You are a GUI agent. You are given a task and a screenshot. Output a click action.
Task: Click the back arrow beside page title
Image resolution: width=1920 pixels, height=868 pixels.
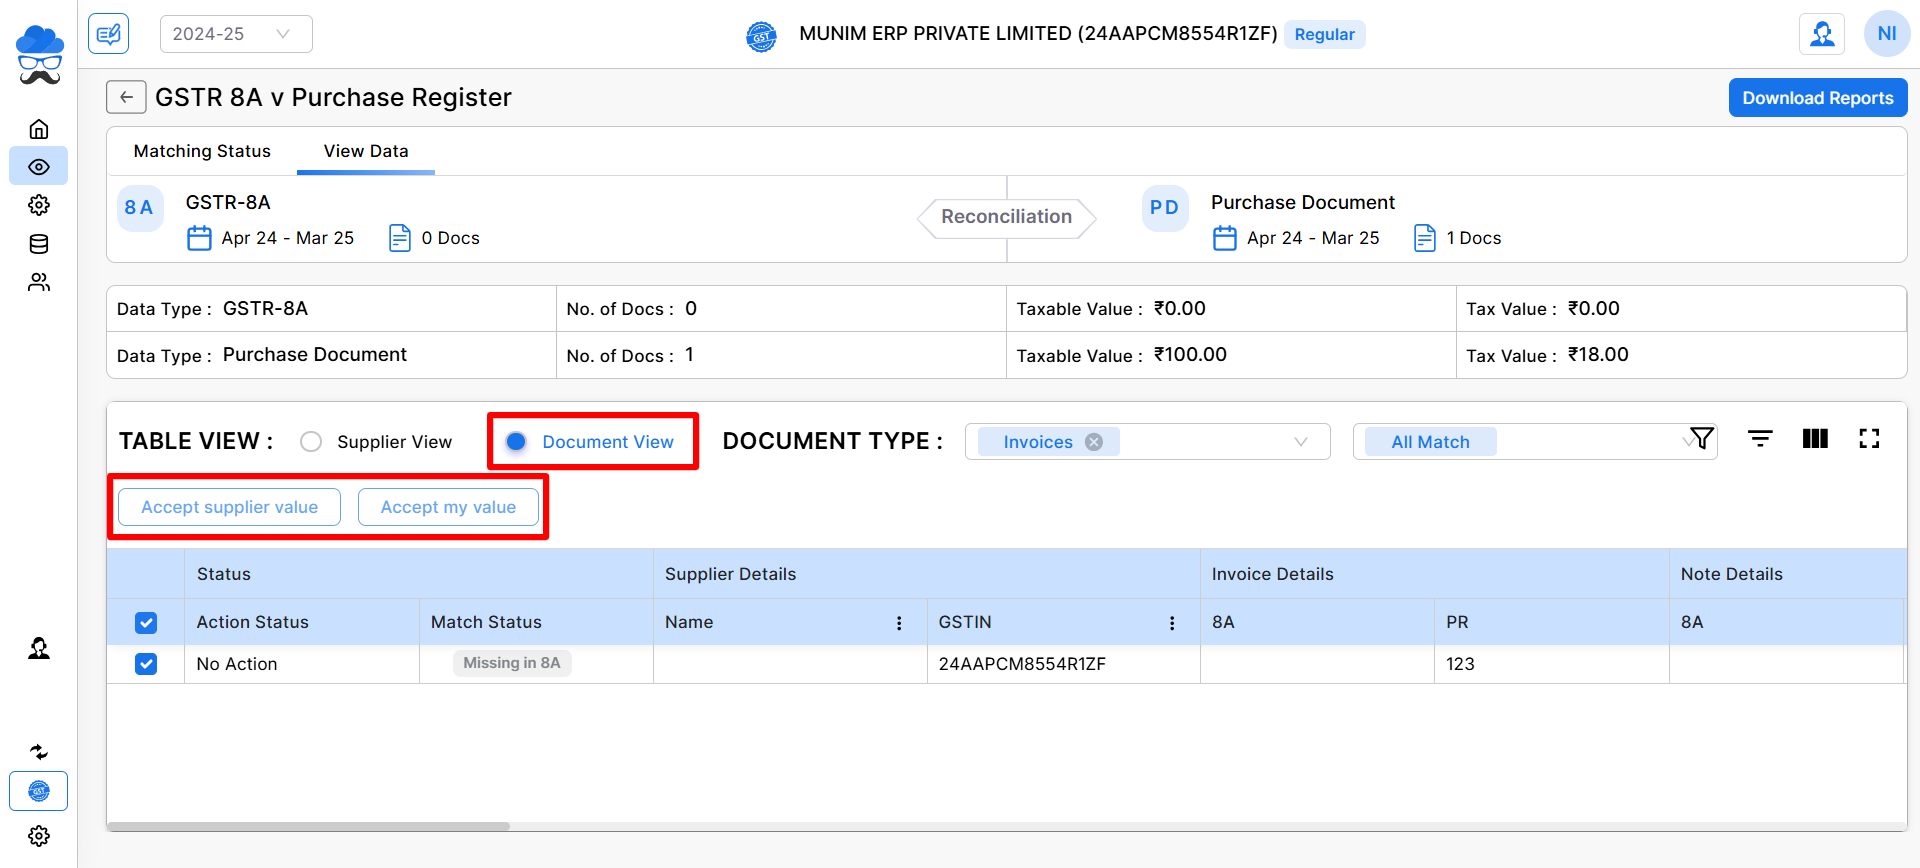tap(126, 97)
